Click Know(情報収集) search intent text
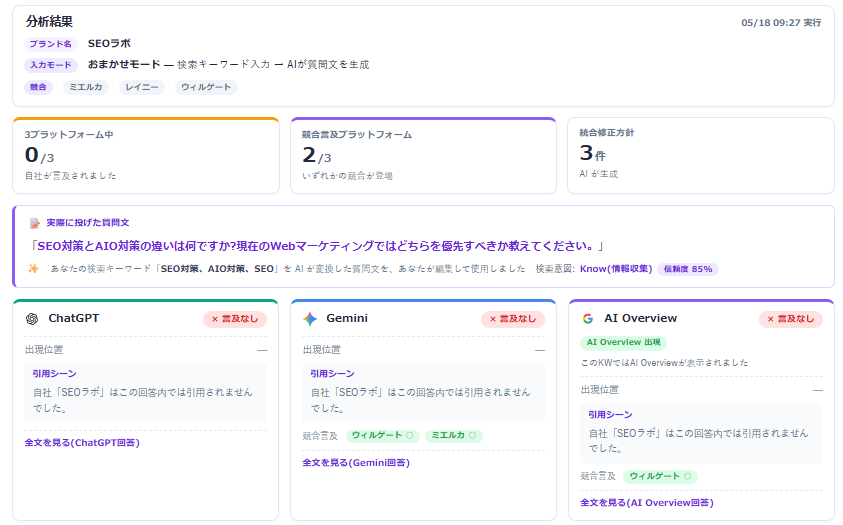The image size is (843, 525). coord(616,269)
